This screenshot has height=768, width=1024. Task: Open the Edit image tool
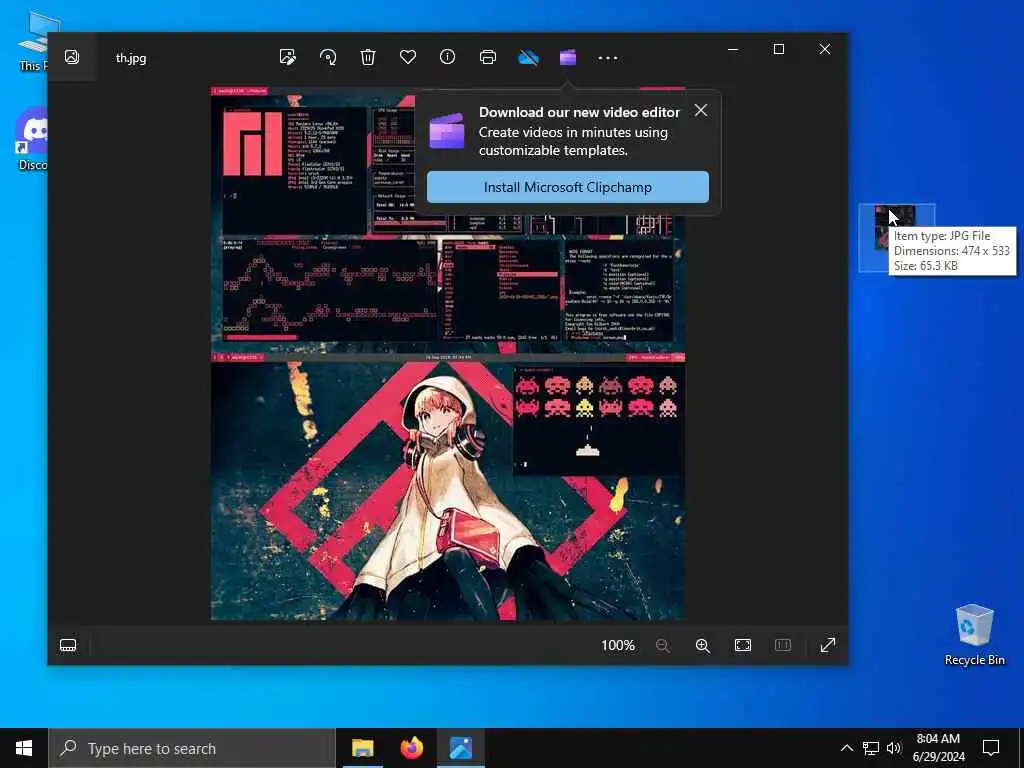coord(287,57)
